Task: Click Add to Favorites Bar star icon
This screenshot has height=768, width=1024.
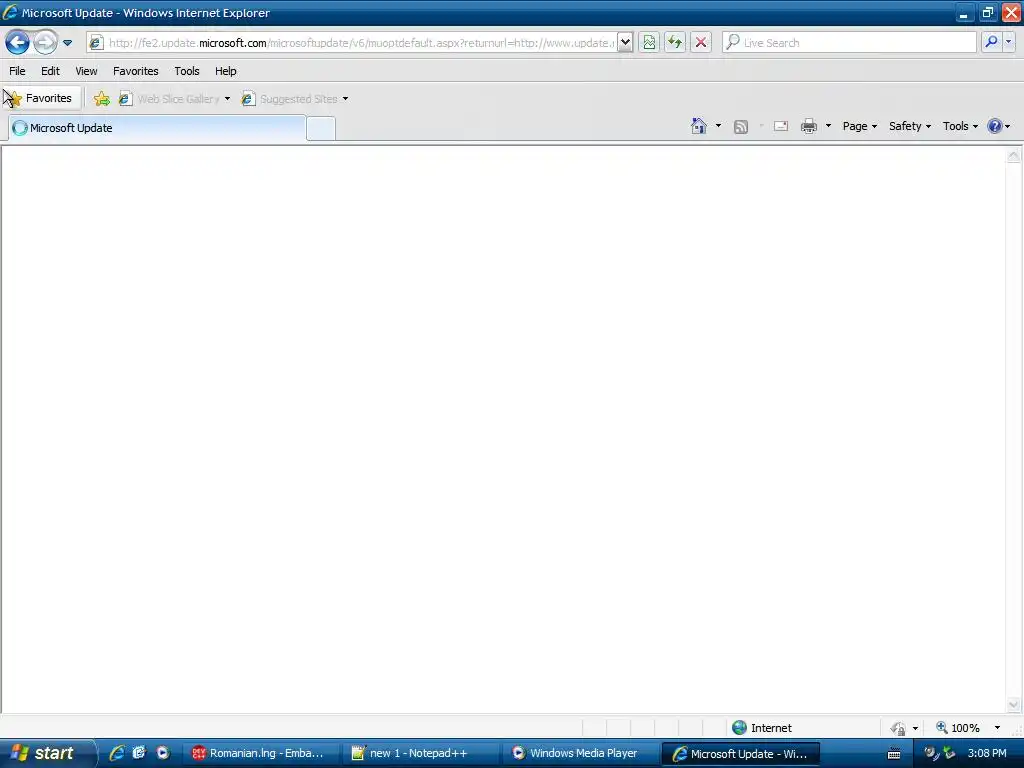Action: [102, 99]
